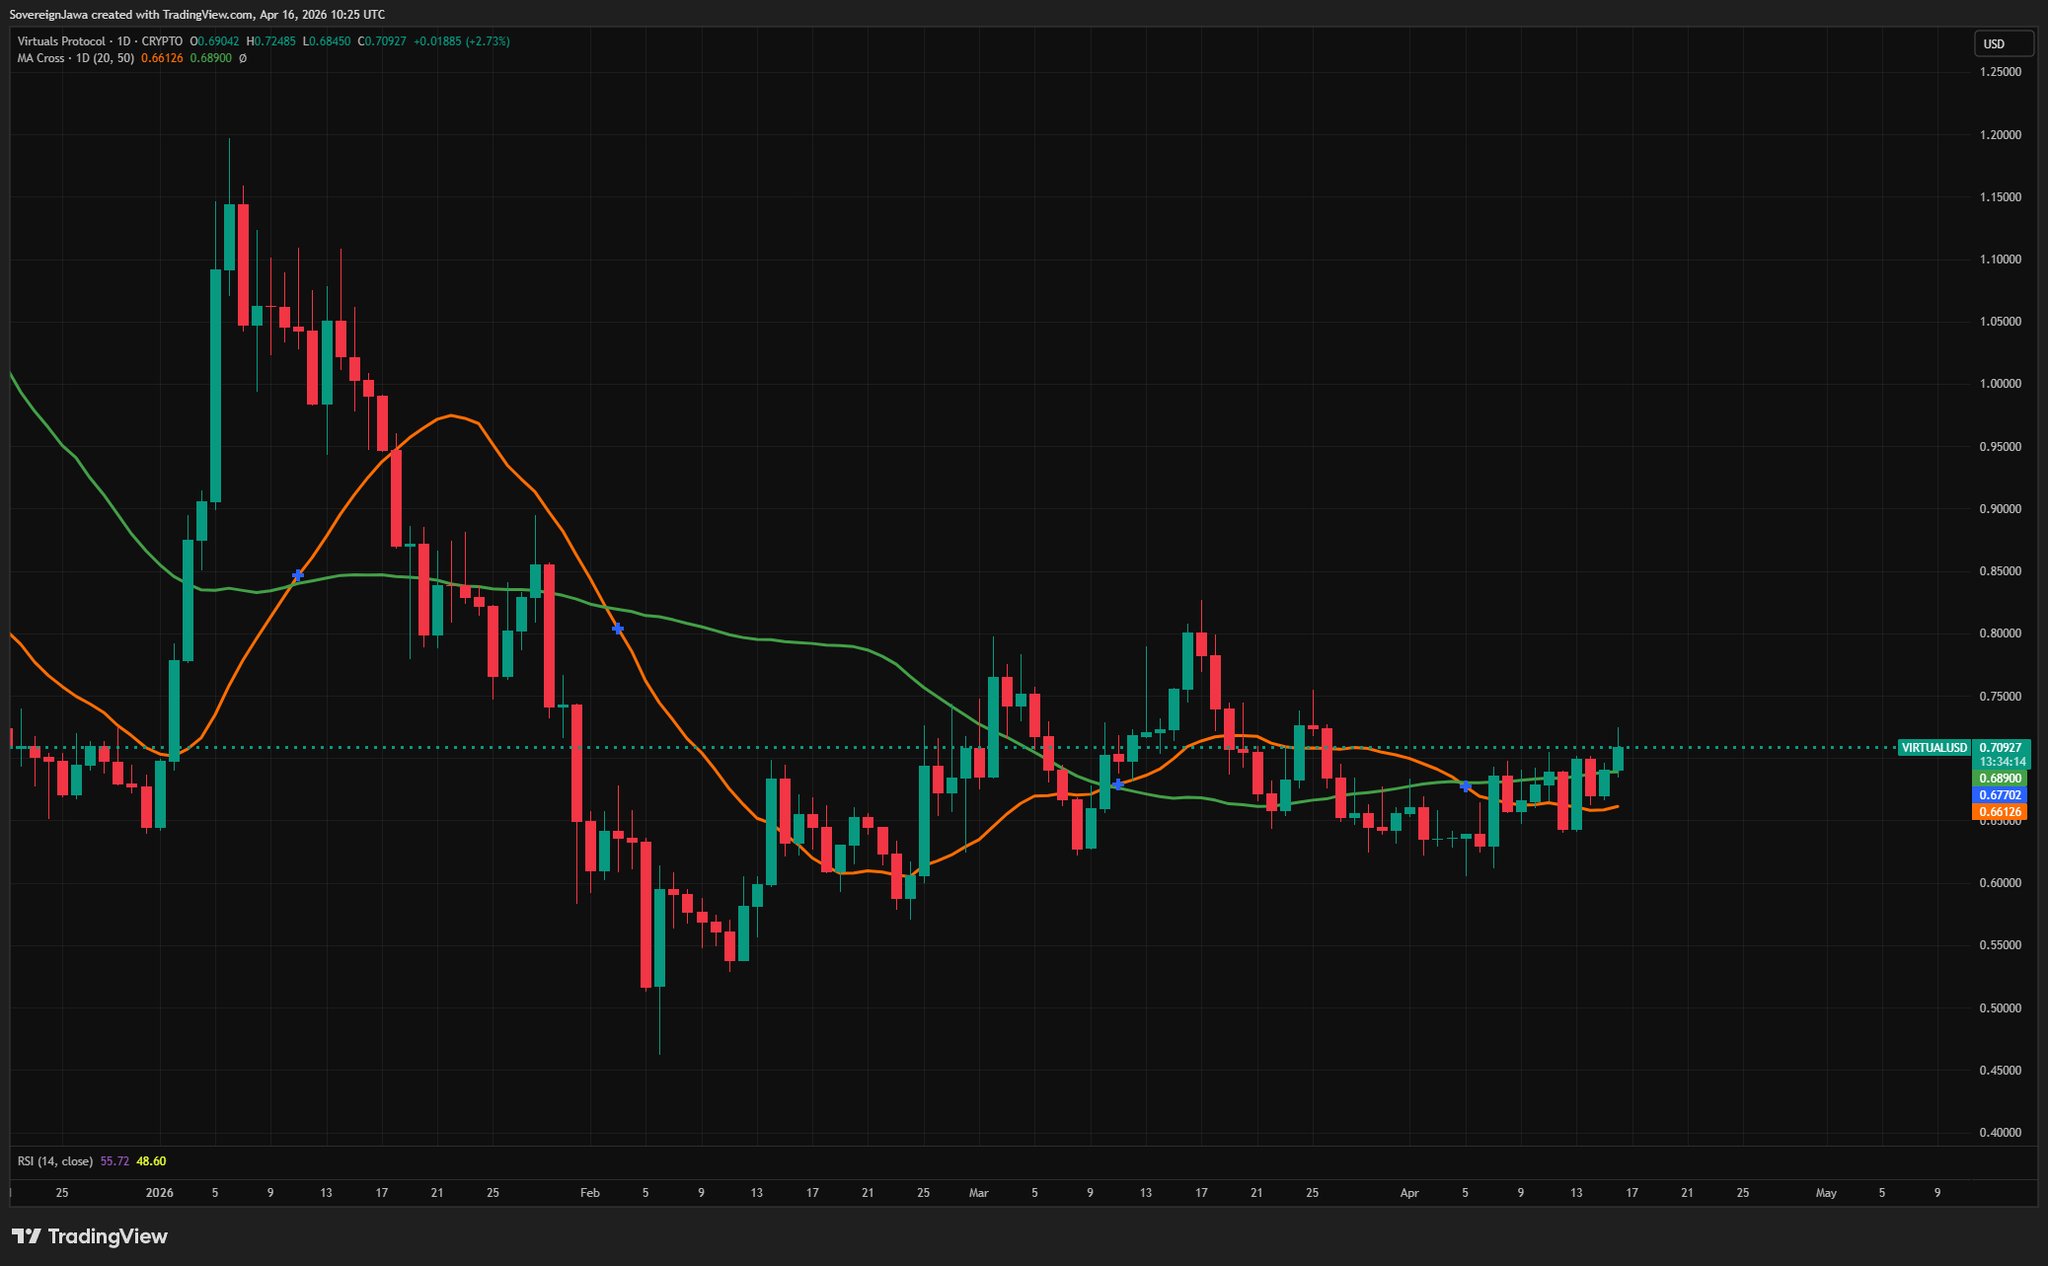Click the blue cross marker in early February
2048x1266 pixels.
point(618,628)
